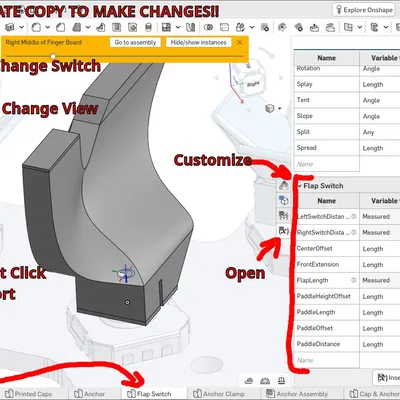Click the Insert variable button
Screen dimensions: 400x400
[387, 378]
